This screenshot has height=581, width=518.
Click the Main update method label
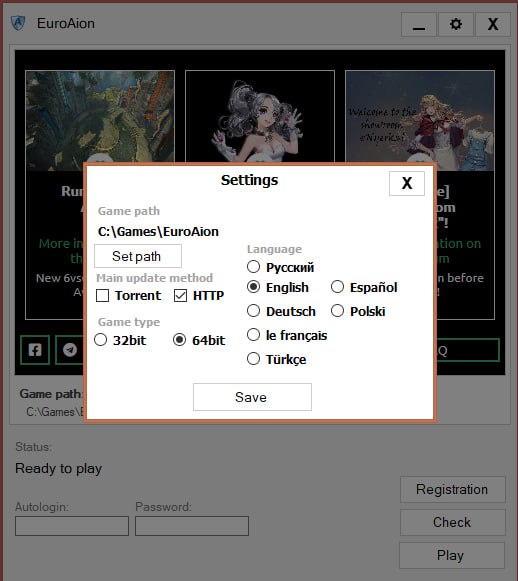(155, 278)
